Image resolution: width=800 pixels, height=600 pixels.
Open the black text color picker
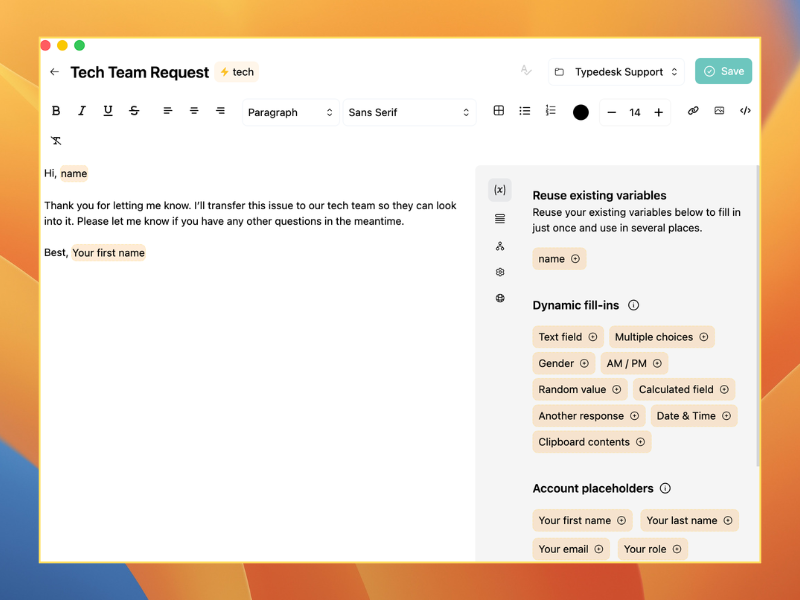point(581,112)
